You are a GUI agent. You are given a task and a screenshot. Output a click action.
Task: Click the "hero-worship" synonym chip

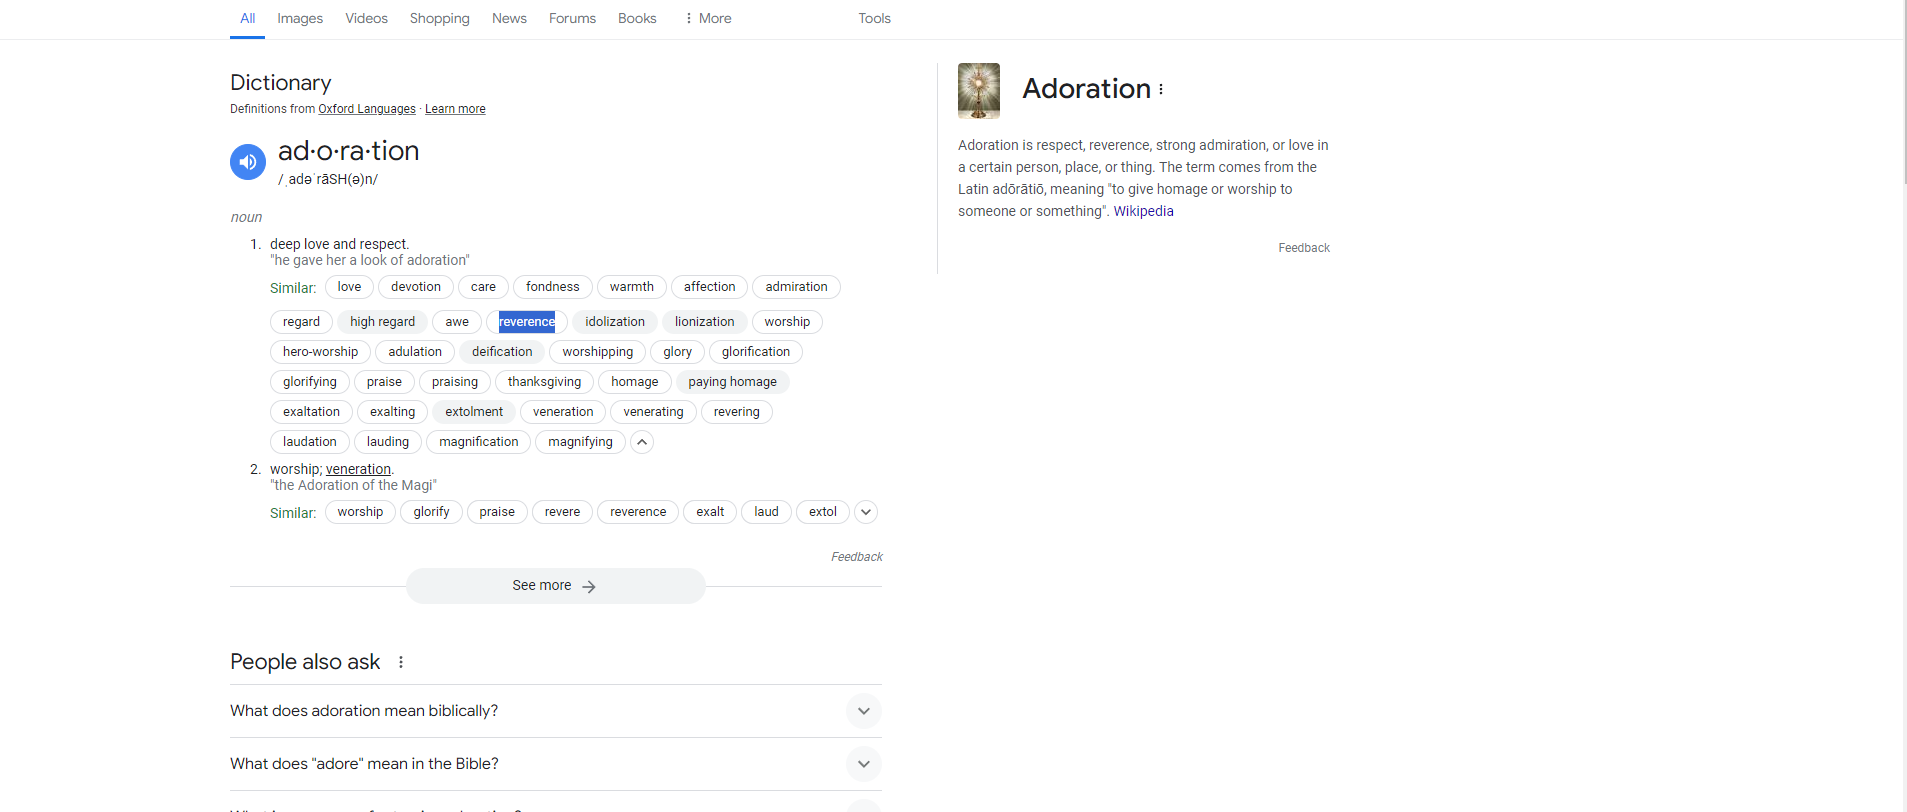[320, 352]
